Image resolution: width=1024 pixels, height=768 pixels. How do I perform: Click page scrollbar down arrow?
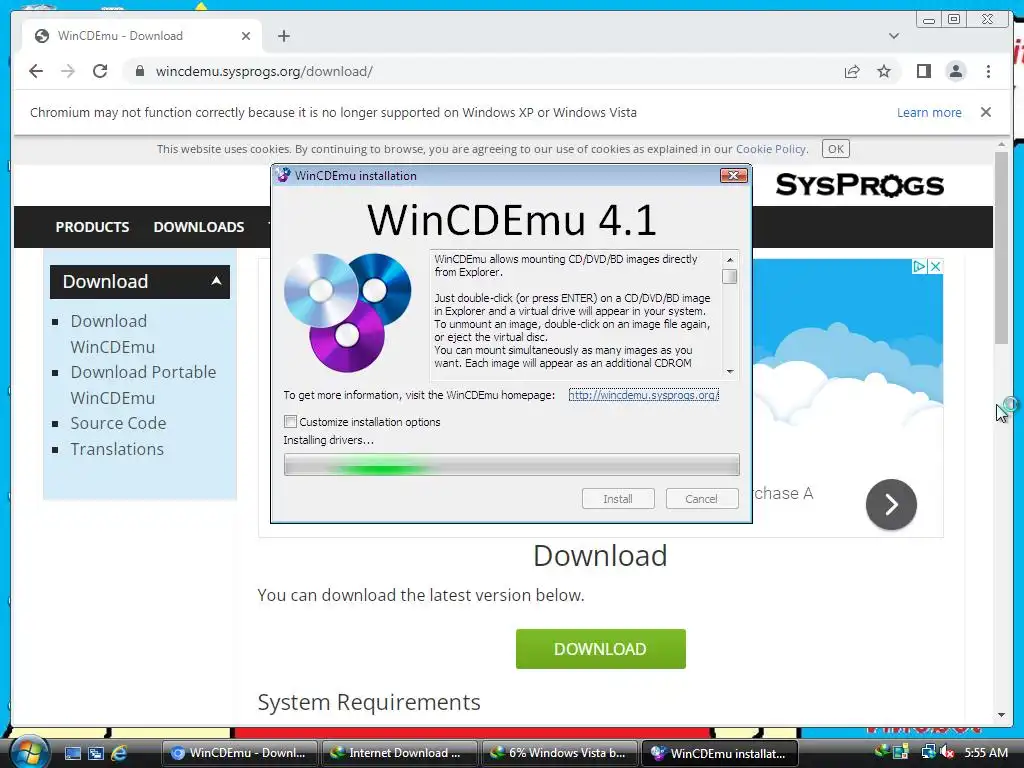(1000, 715)
